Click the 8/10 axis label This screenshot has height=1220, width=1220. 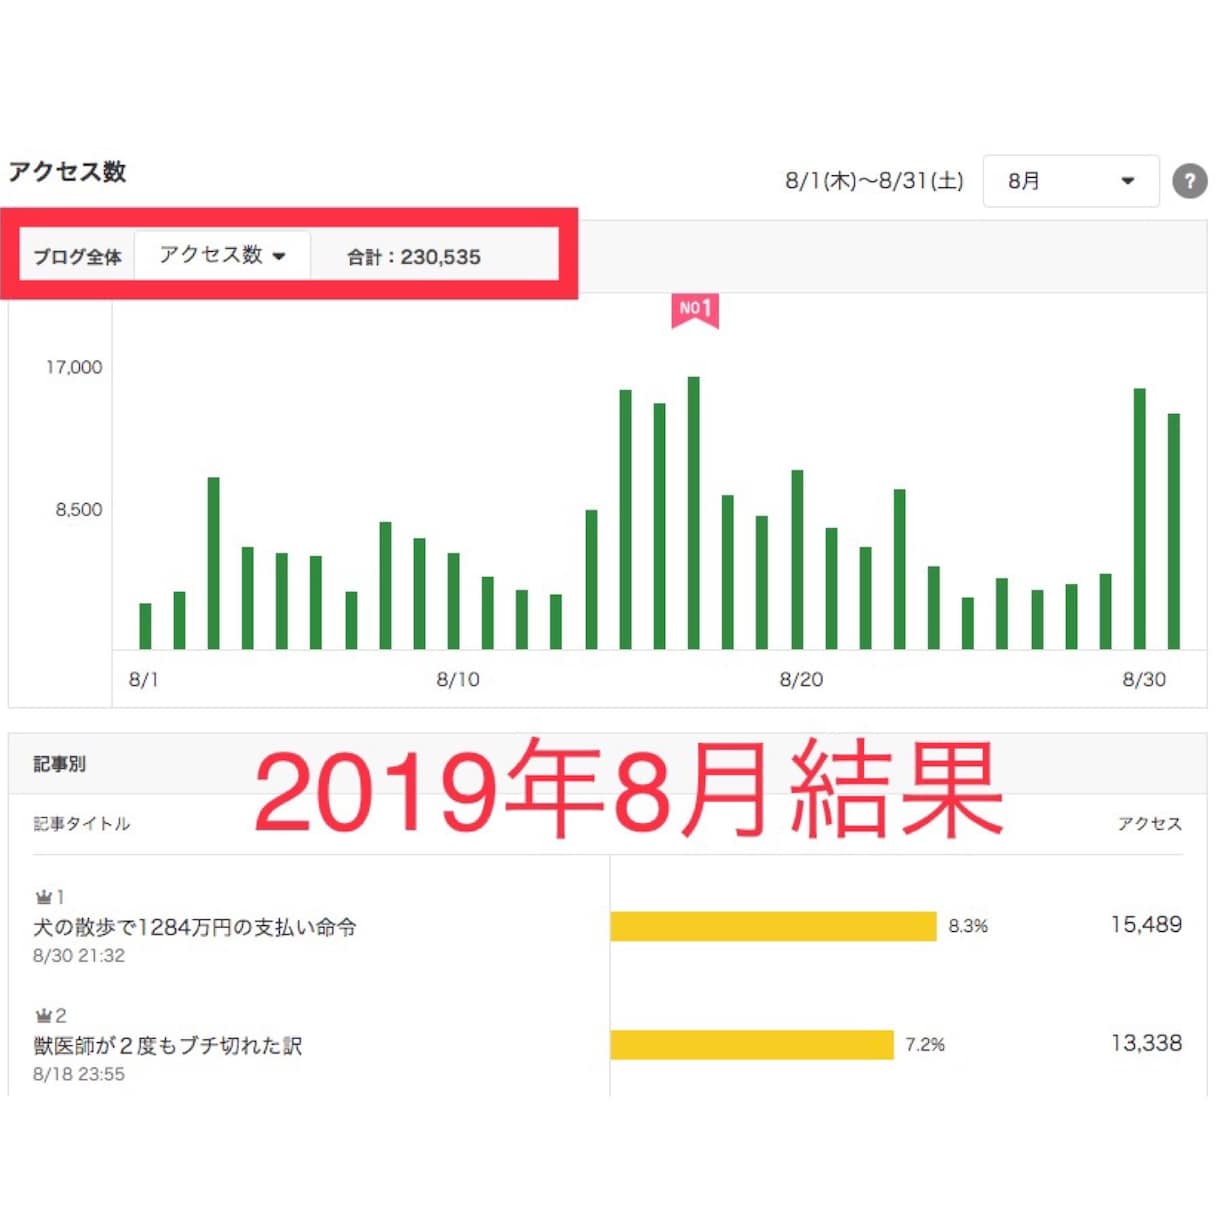458,680
